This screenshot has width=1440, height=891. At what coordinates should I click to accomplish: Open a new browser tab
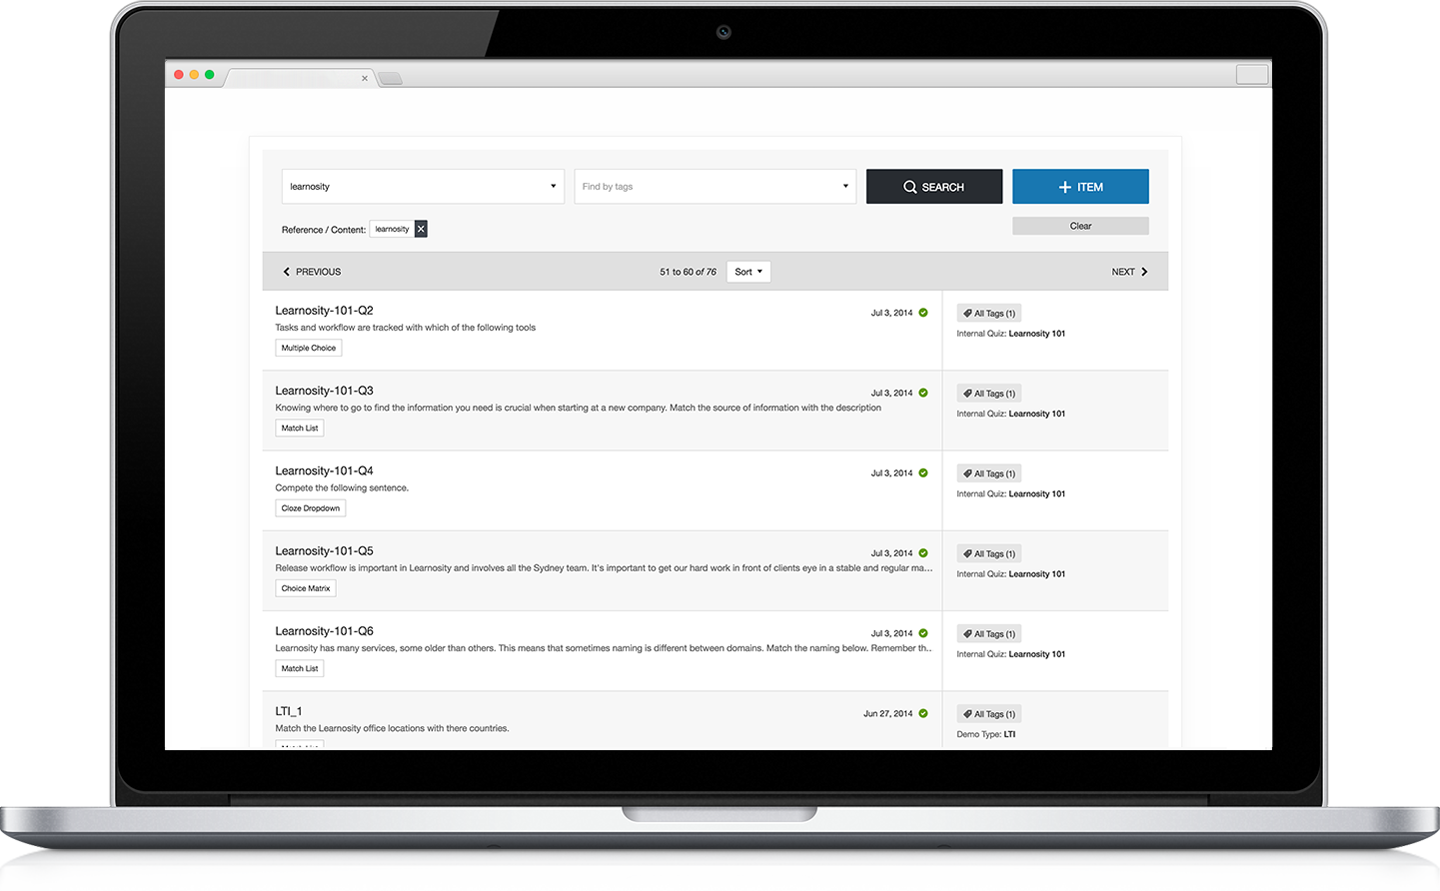tap(390, 78)
